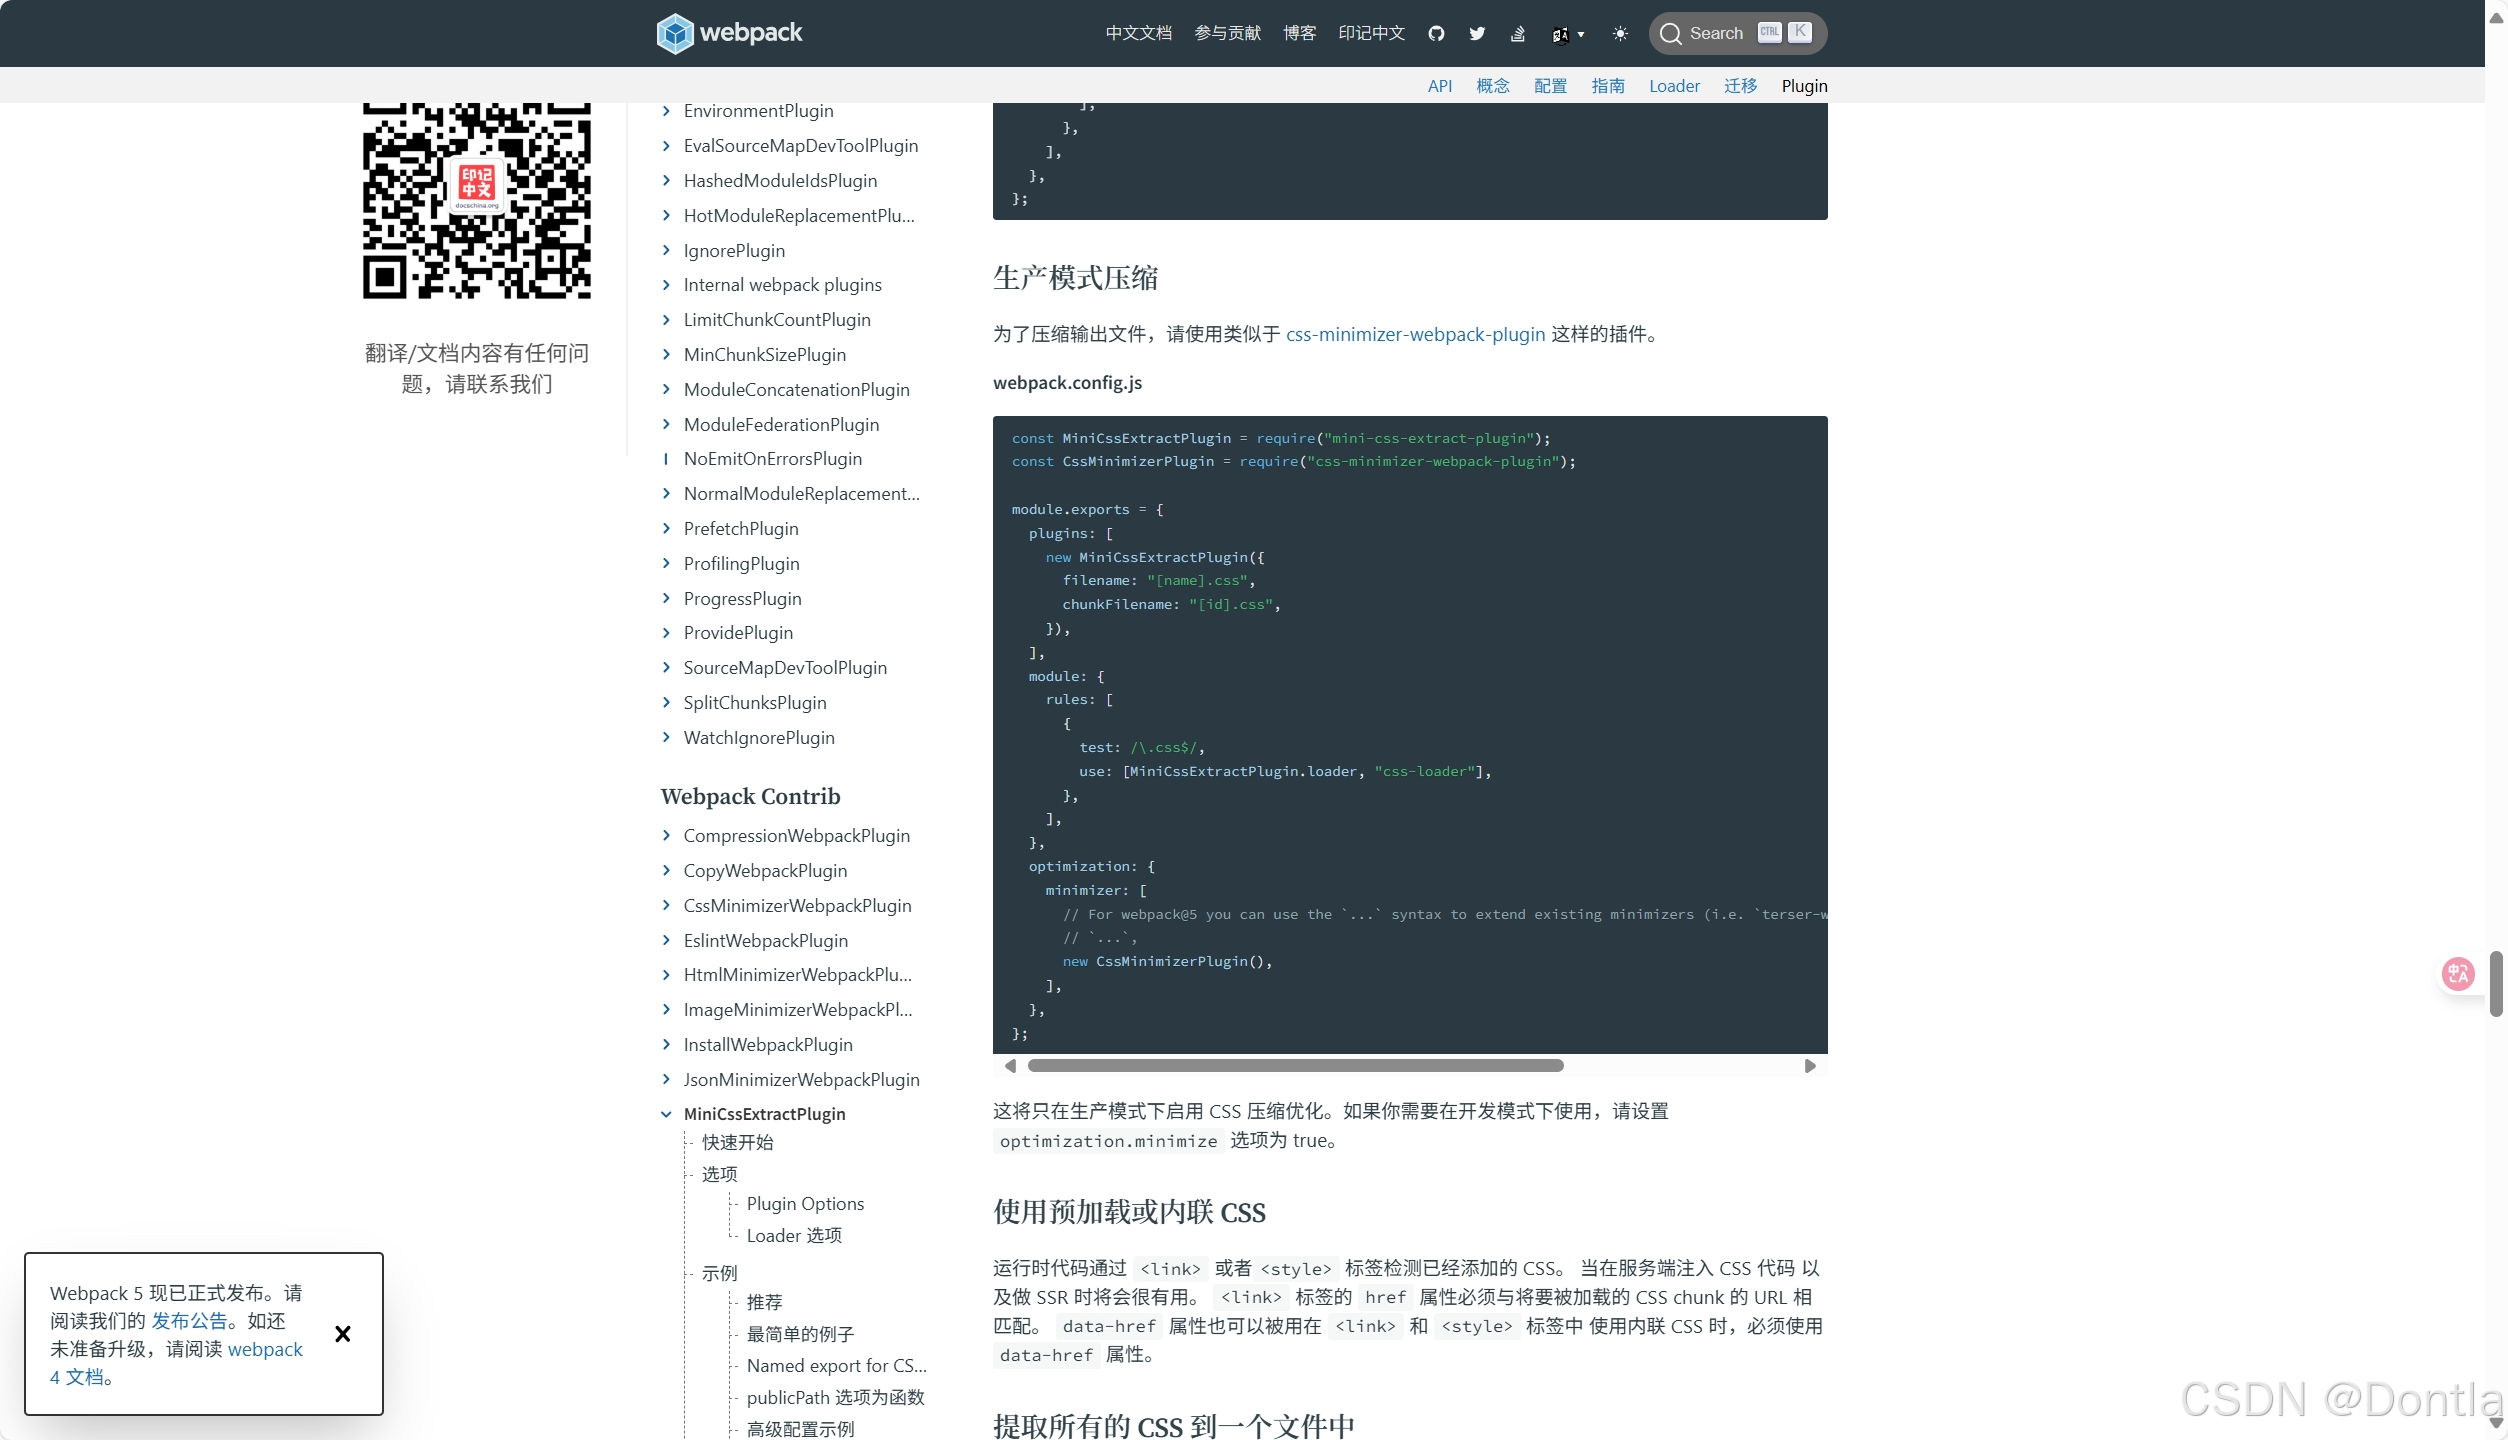This screenshot has width=2508, height=1440.
Task: Click the webpack logo icon
Action: (675, 33)
